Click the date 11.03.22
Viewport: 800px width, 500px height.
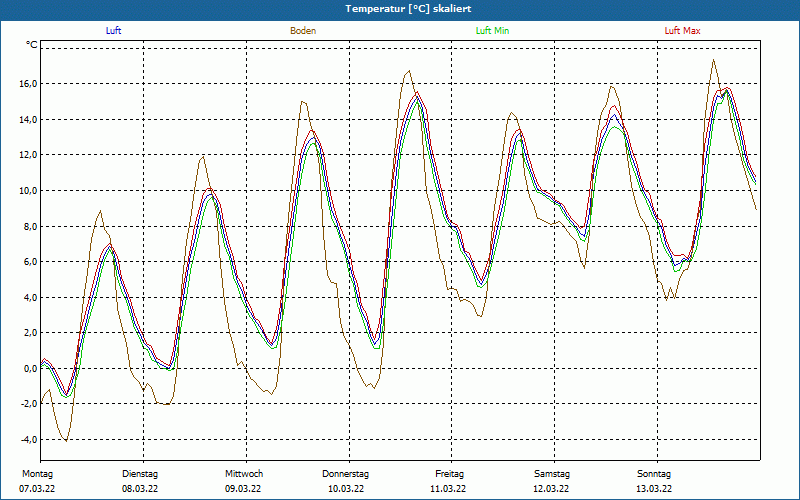(x=448, y=489)
